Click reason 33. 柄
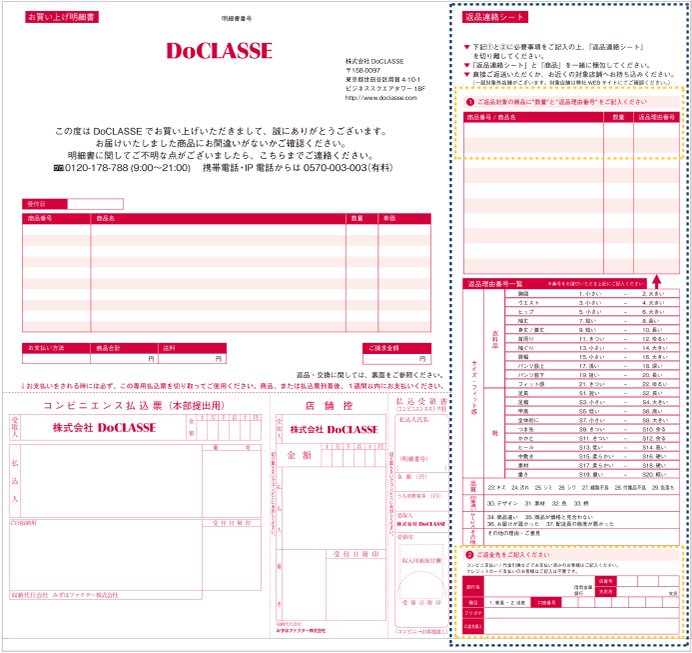Screen dimensions: 692x653 pos(581,503)
